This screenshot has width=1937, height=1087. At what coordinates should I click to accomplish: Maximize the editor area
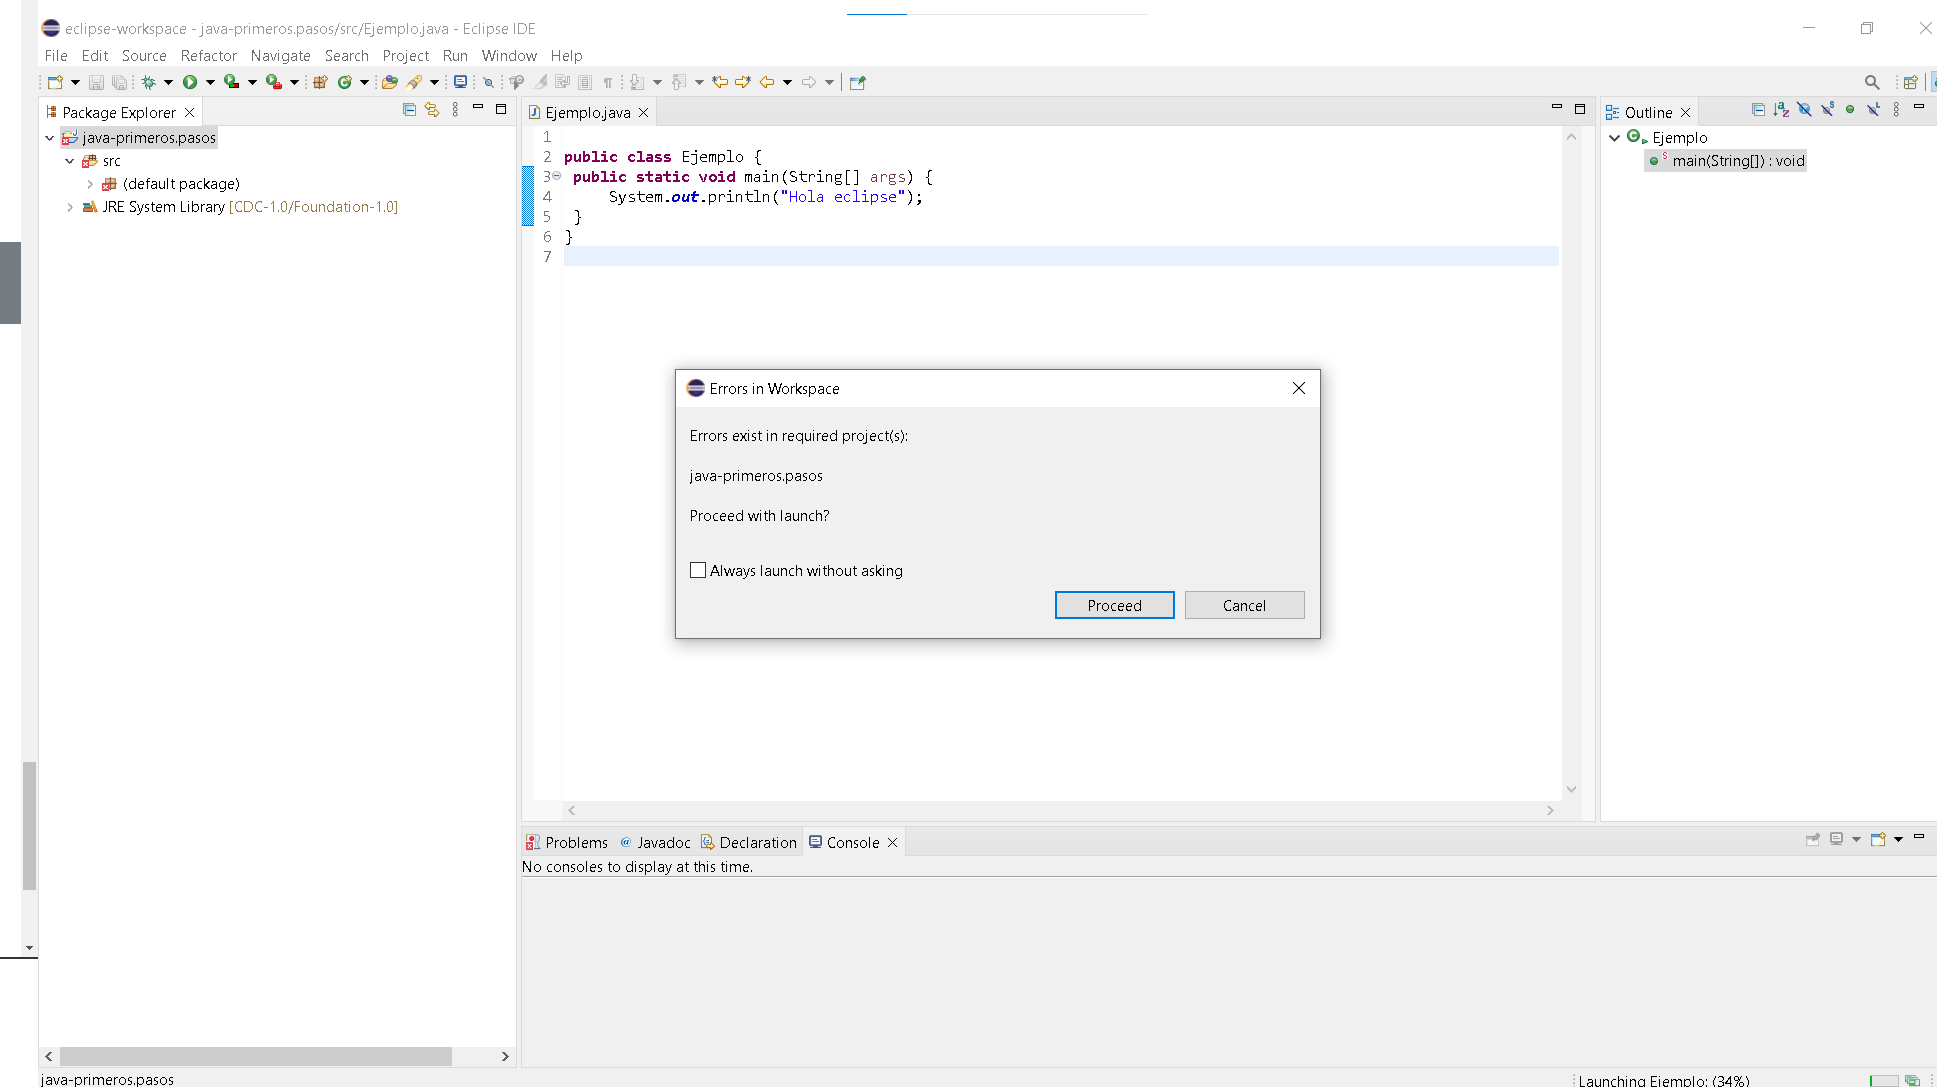coord(1580,109)
